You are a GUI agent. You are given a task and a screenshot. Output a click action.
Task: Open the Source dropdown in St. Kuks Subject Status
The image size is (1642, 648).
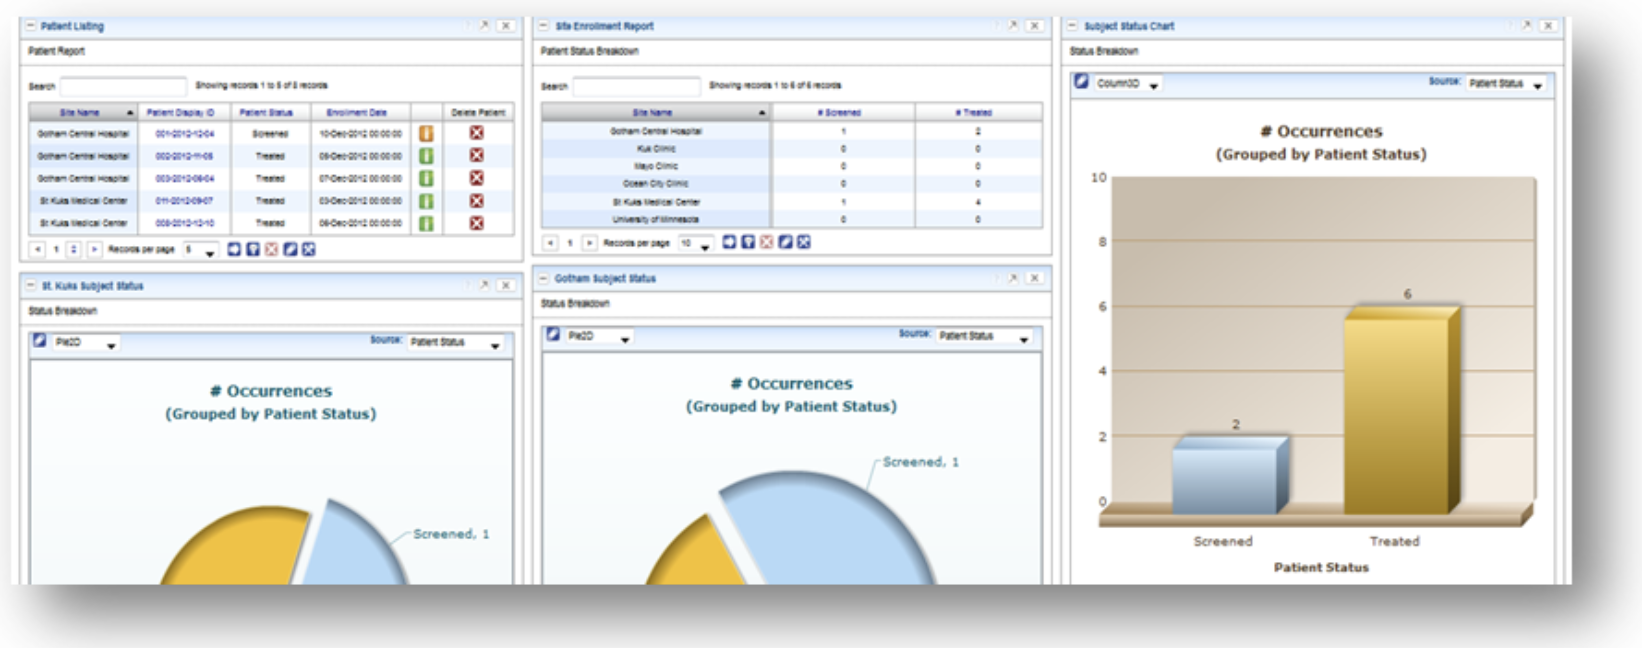coord(455,342)
